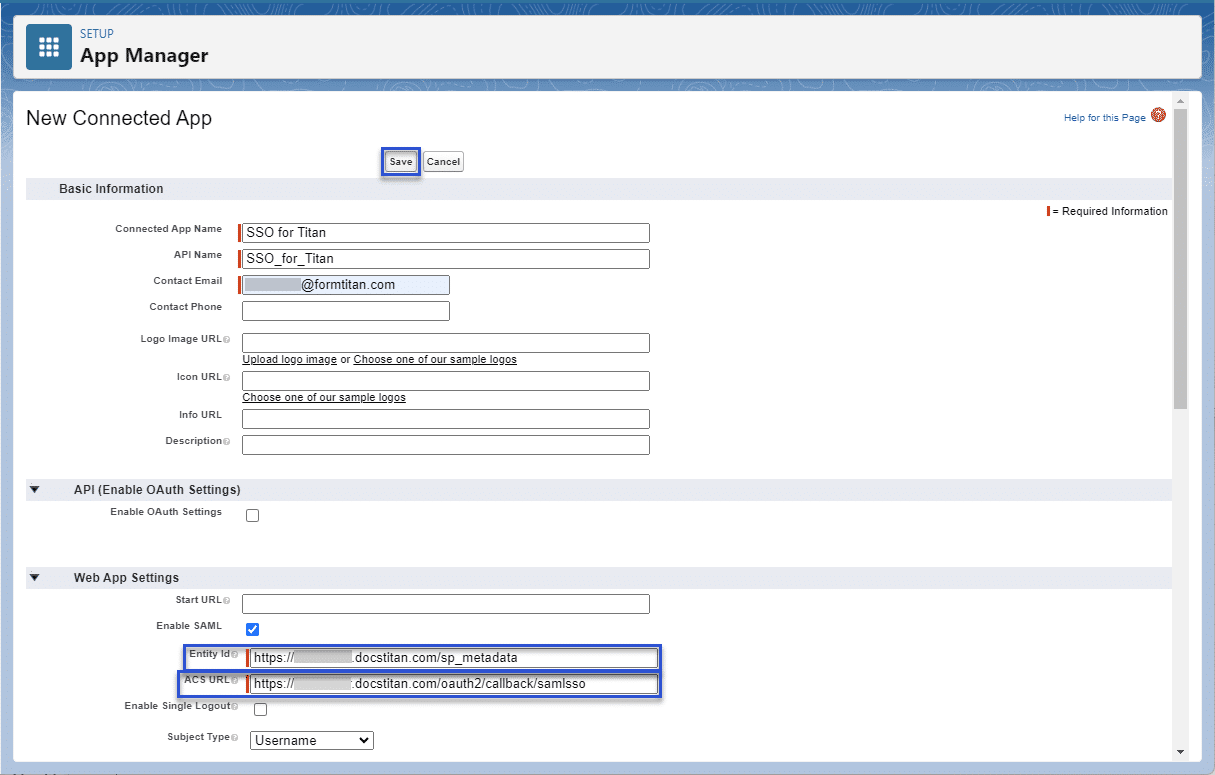1215x775 pixels.
Task: Click the Cancel button
Action: (442, 161)
